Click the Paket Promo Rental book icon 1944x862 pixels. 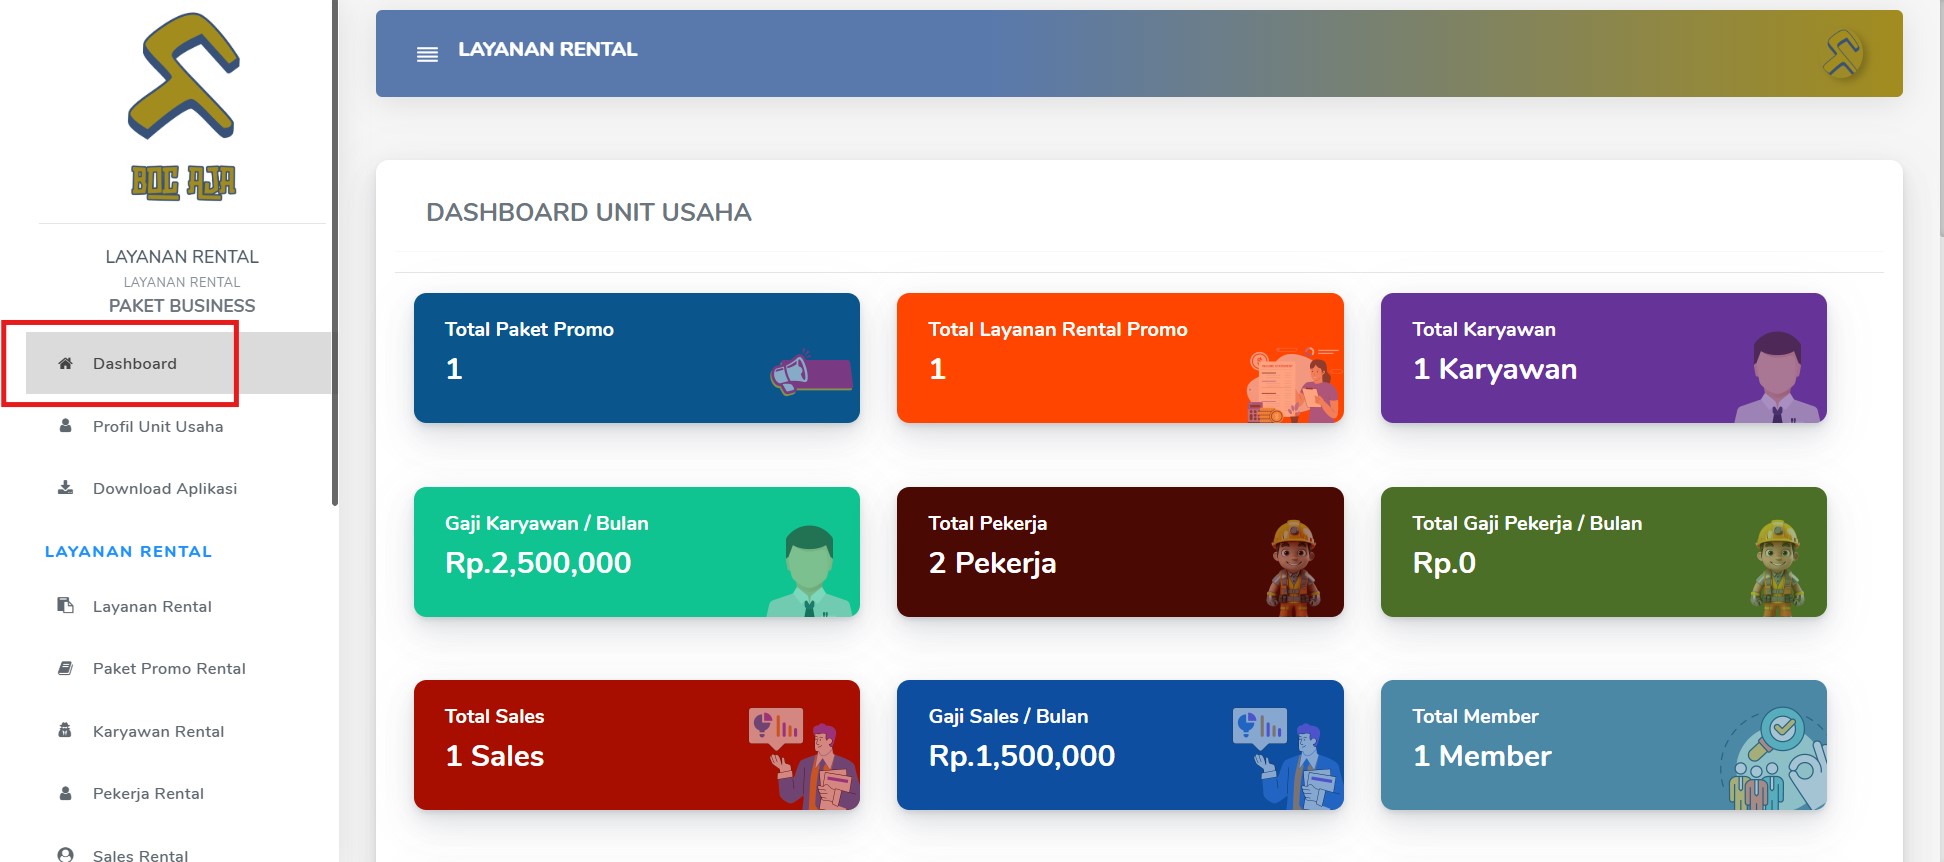[x=65, y=667]
